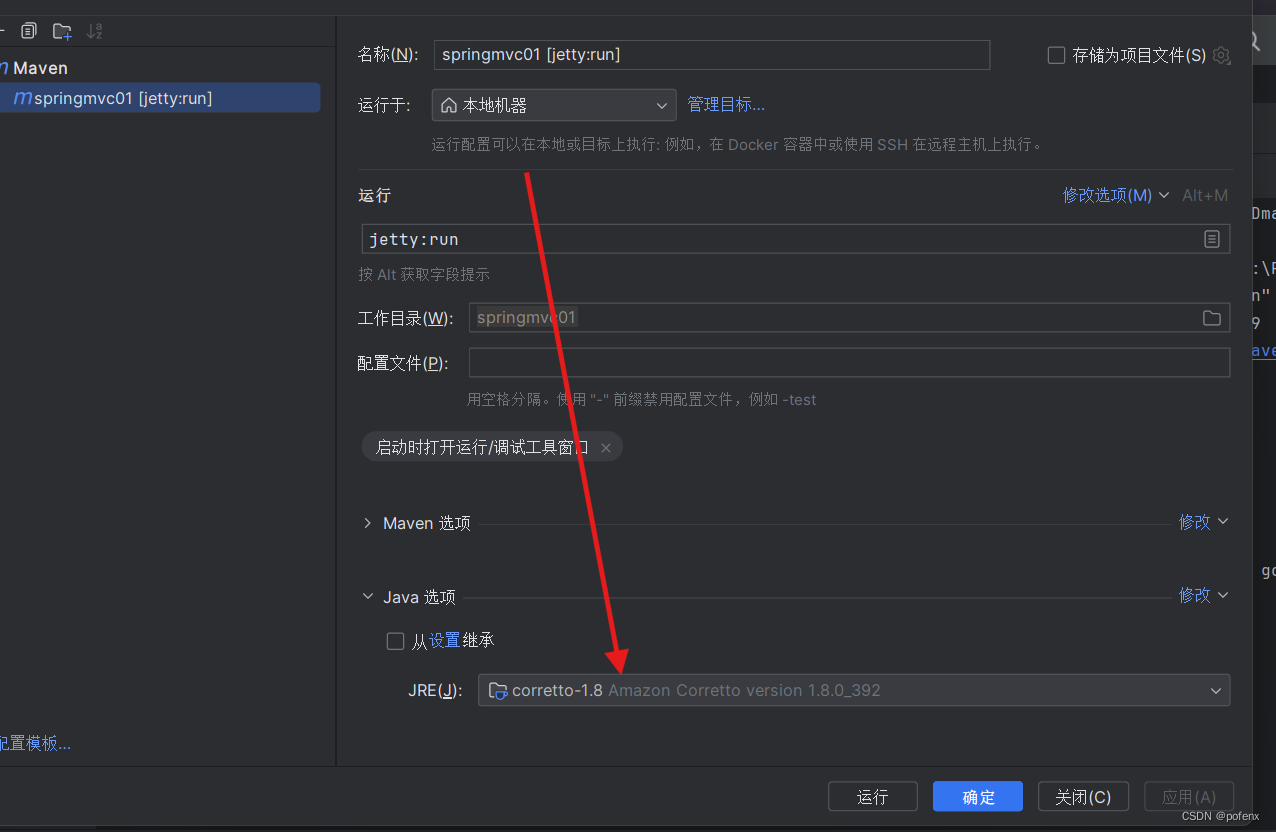This screenshot has height=832, width=1276.
Task: Open the modify dropdown for Maven options
Action: pyautogui.click(x=1203, y=522)
